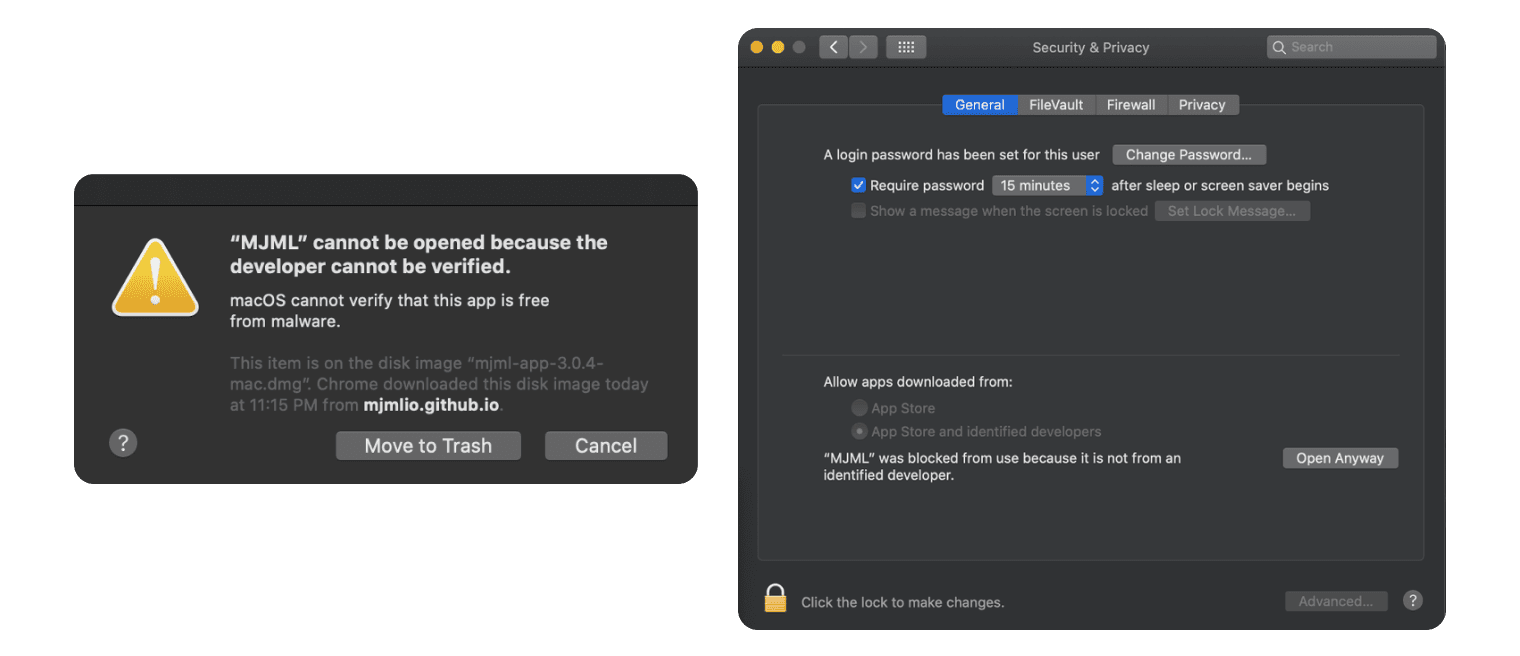Switch to the FileVault tab
1520x656 pixels.
click(x=1056, y=105)
